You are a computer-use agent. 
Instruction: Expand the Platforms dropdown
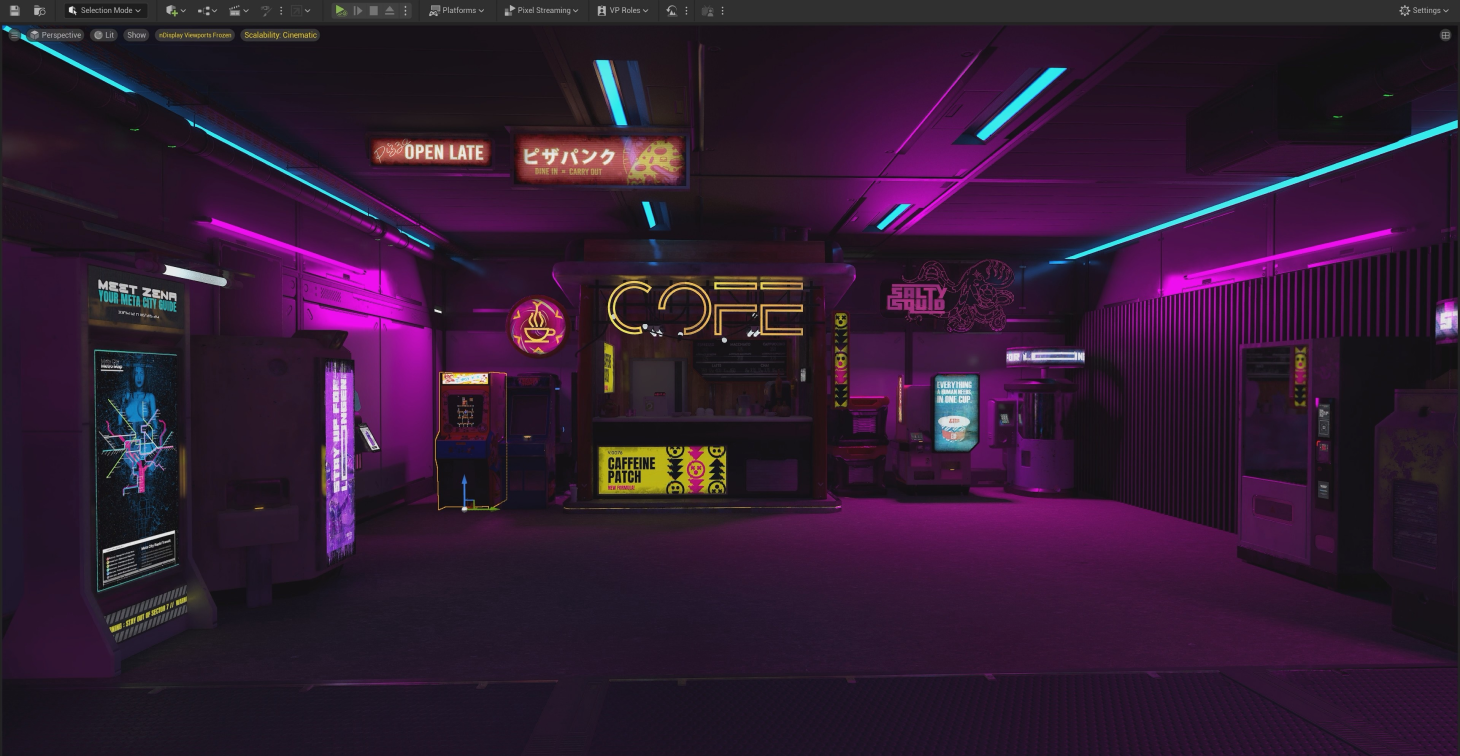(457, 10)
